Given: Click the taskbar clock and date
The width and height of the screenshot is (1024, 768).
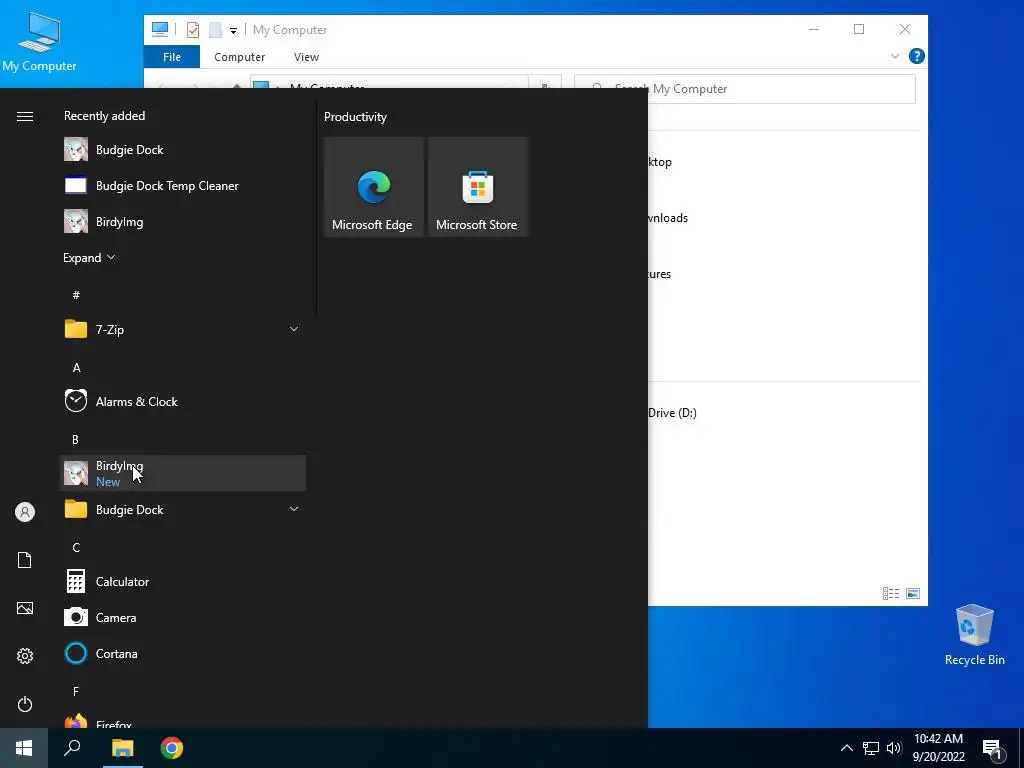Looking at the screenshot, I should [938, 748].
